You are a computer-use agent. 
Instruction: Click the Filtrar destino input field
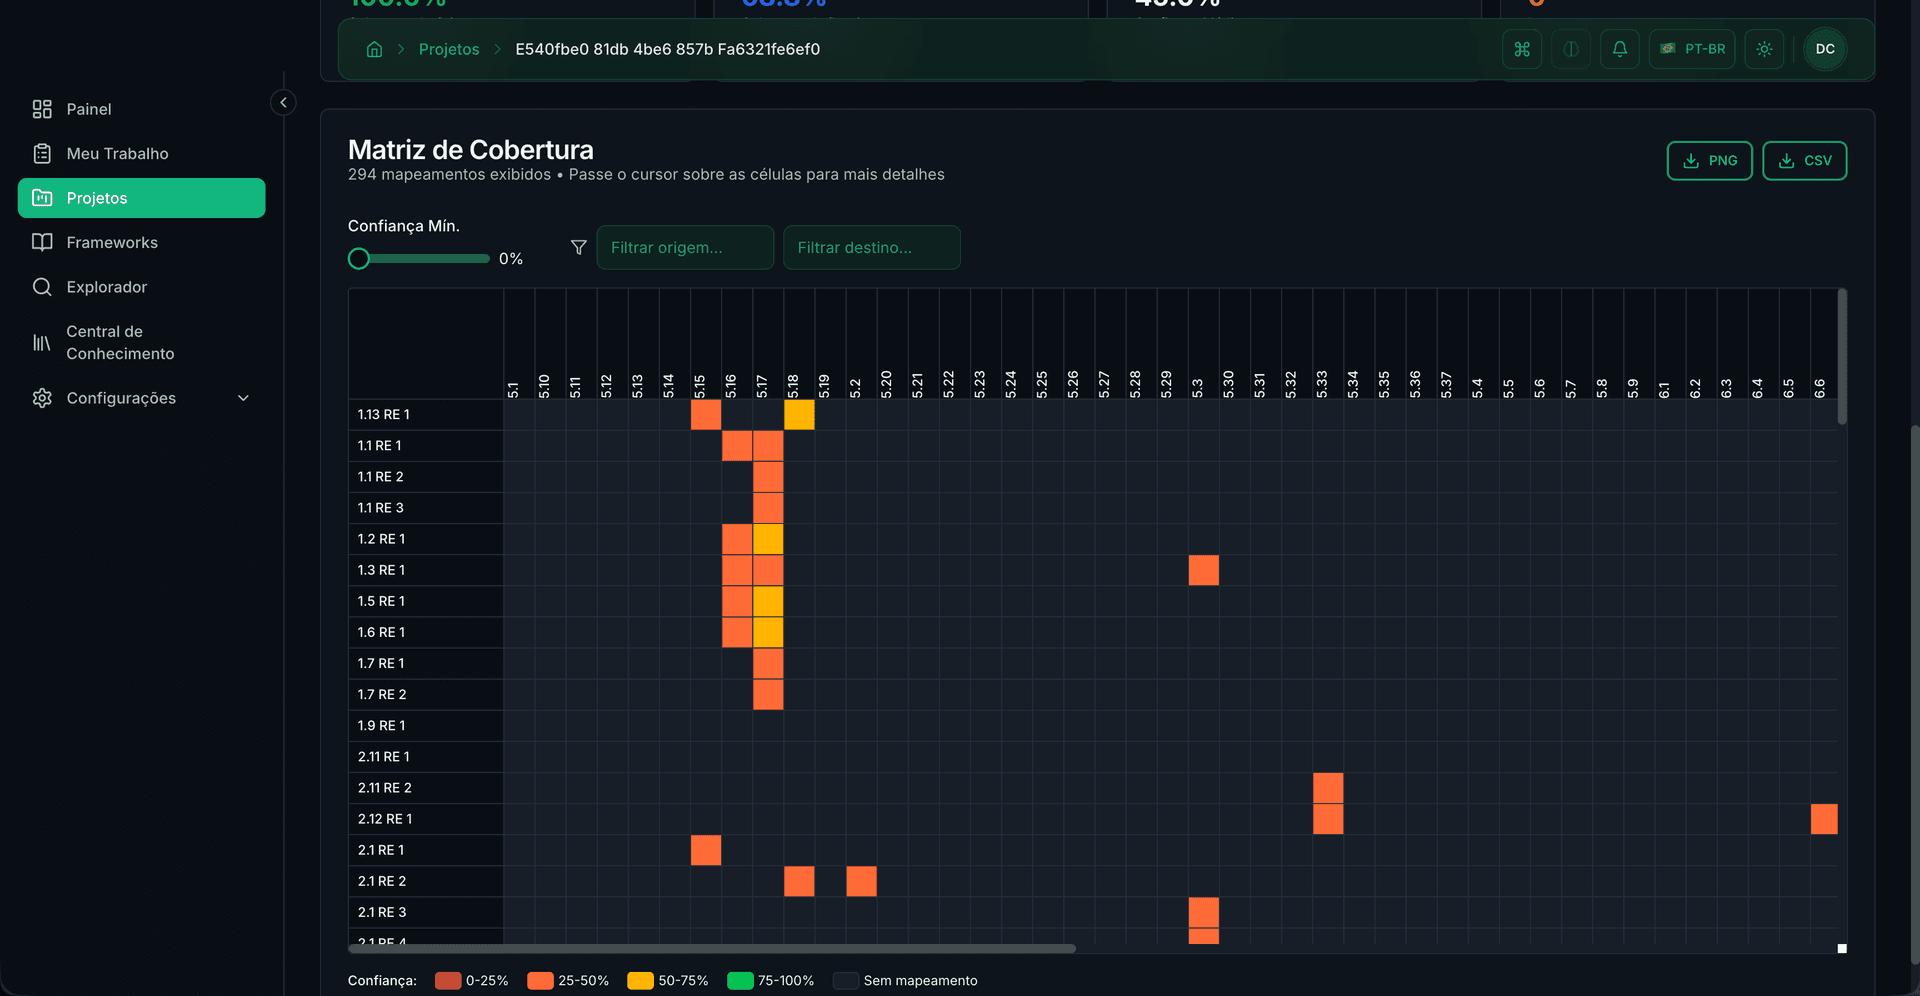pyautogui.click(x=871, y=247)
